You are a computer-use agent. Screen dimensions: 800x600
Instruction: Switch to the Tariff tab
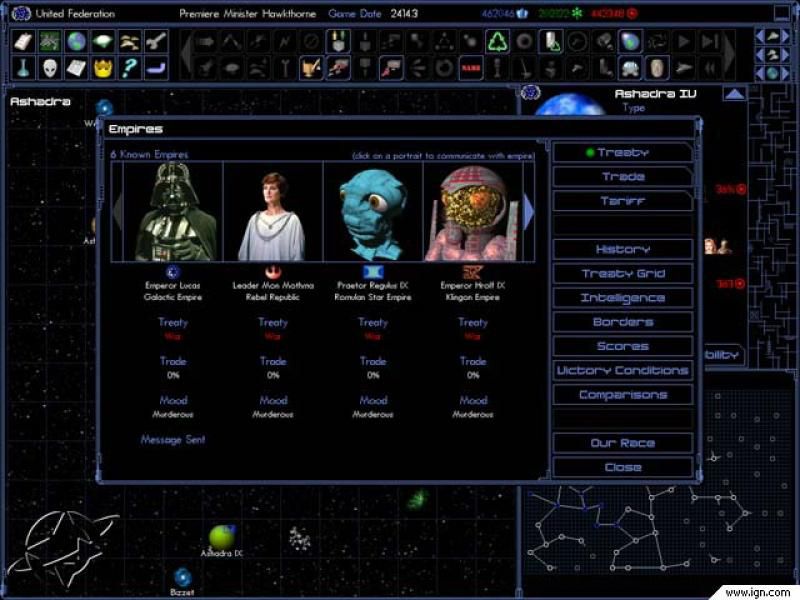[x=622, y=201]
